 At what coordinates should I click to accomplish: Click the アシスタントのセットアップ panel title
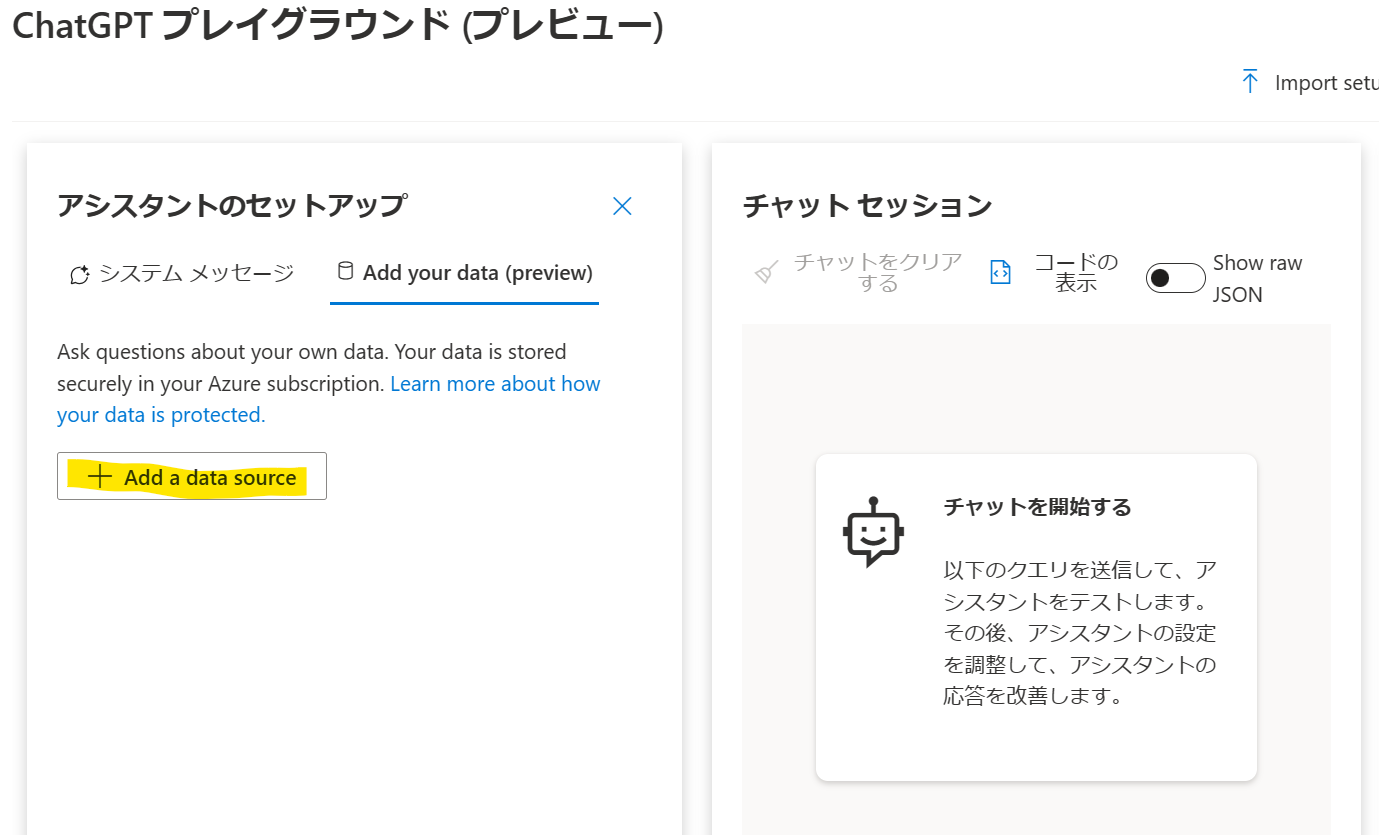pyautogui.click(x=232, y=205)
